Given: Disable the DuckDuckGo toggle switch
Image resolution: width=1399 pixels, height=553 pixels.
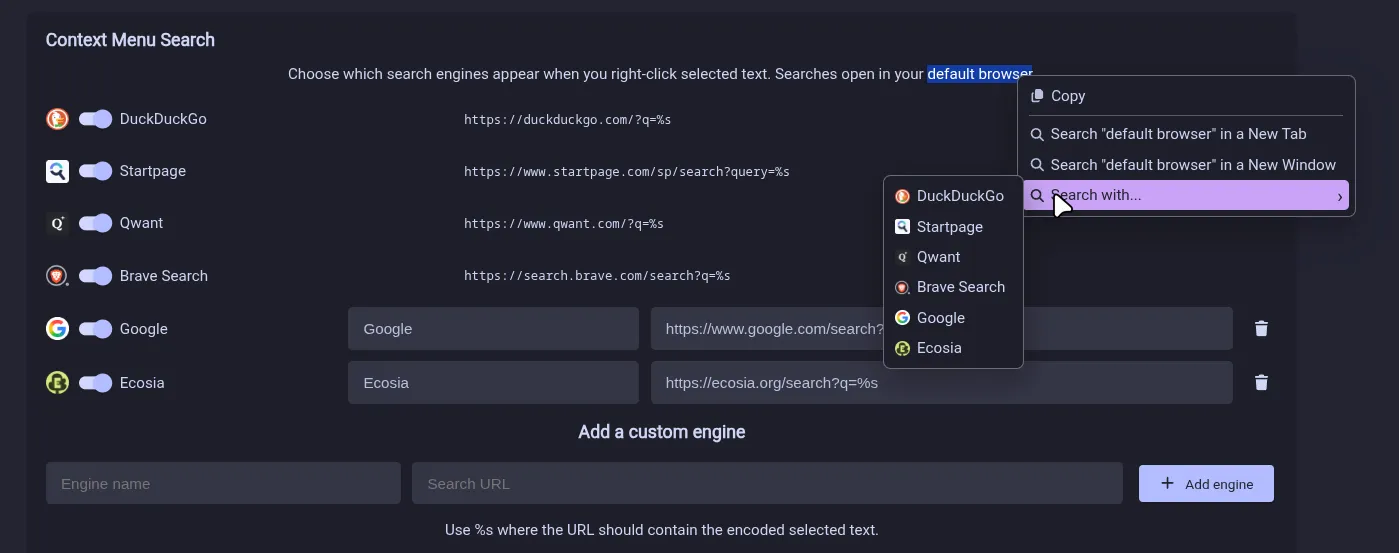Looking at the screenshot, I should click(x=95, y=119).
